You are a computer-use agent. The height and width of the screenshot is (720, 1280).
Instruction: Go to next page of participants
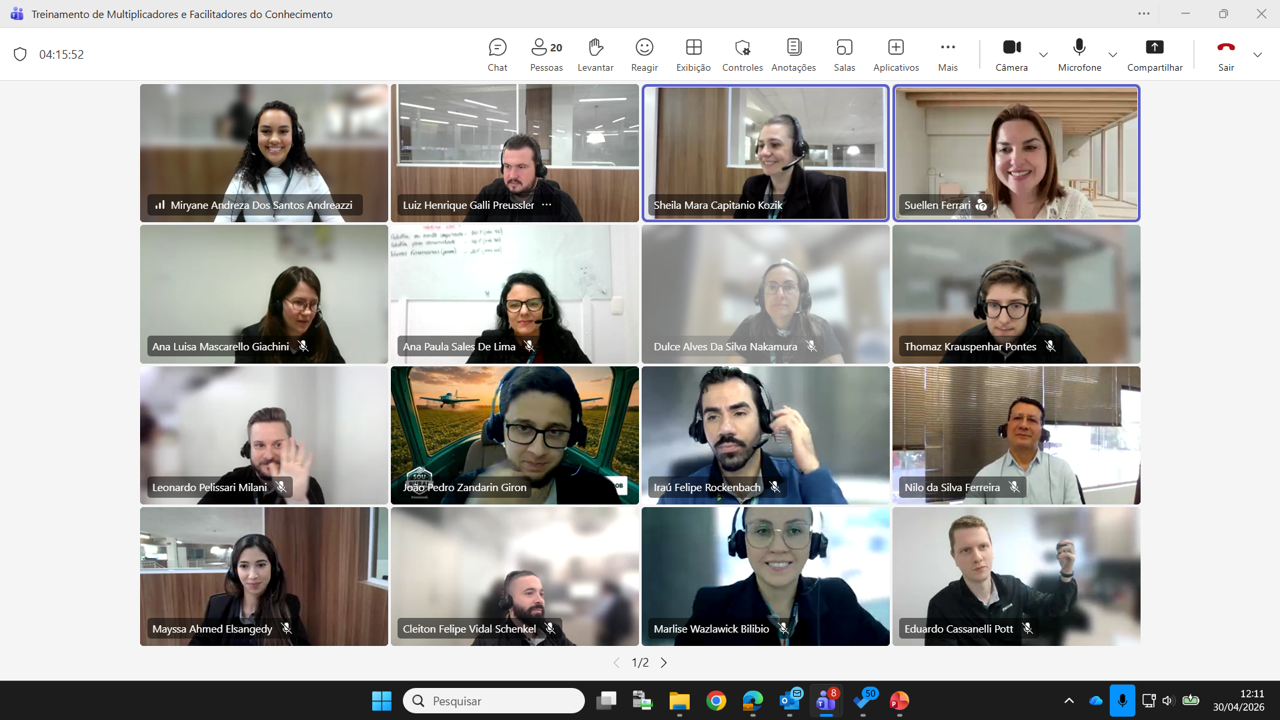click(664, 663)
